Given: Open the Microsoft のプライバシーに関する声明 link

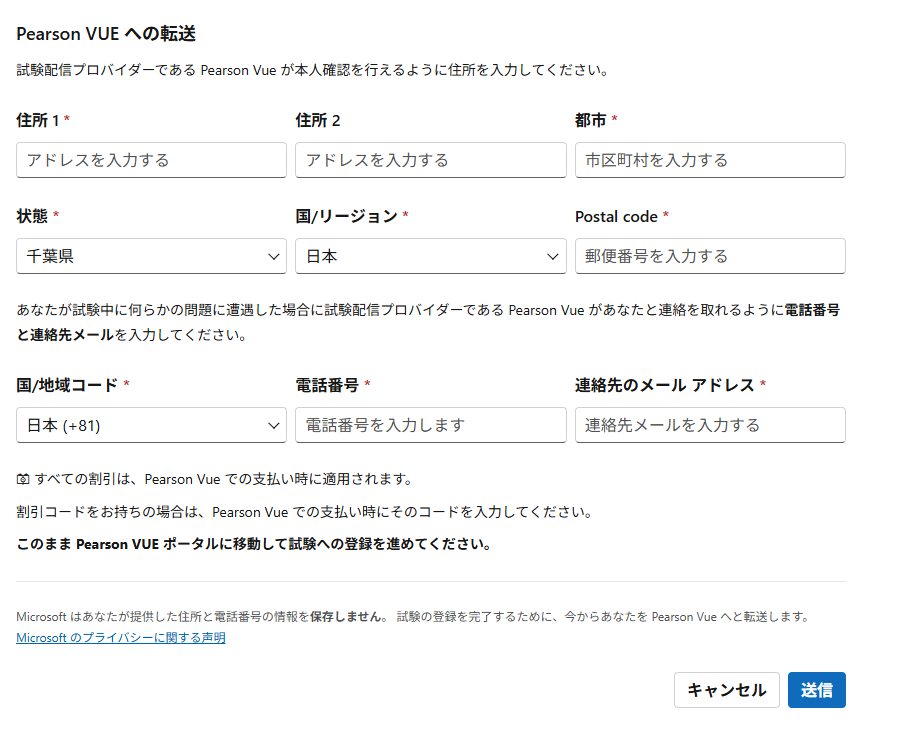Looking at the screenshot, I should pos(121,638).
